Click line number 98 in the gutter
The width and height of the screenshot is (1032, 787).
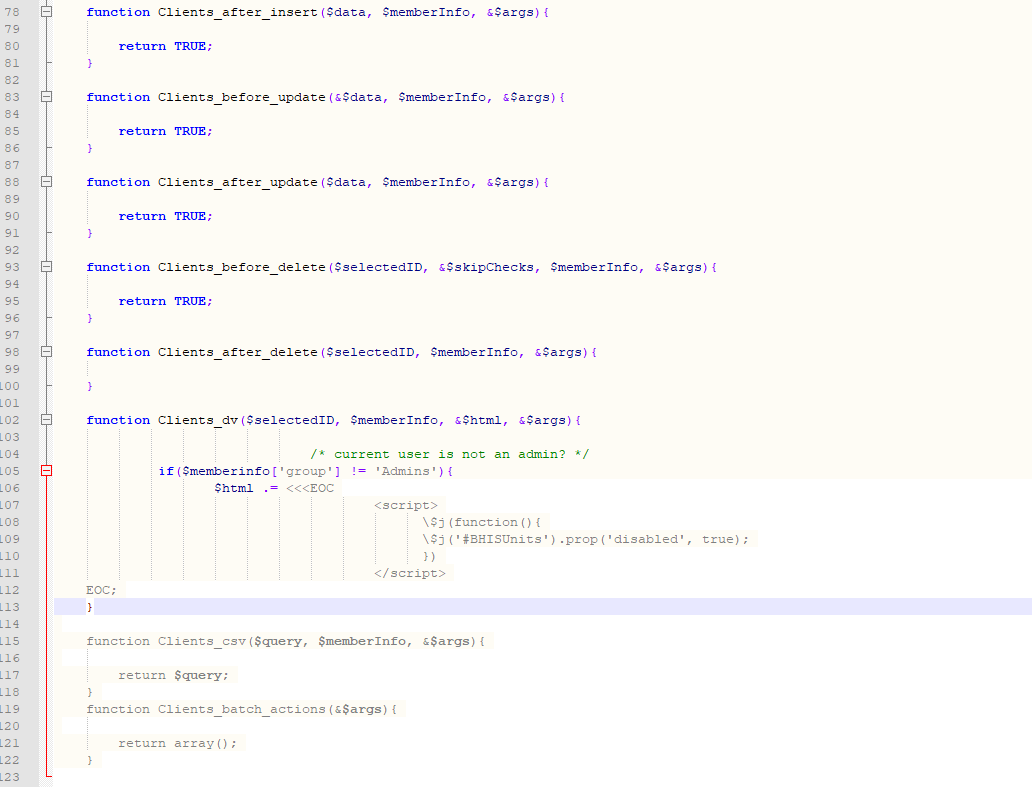(x=12, y=351)
